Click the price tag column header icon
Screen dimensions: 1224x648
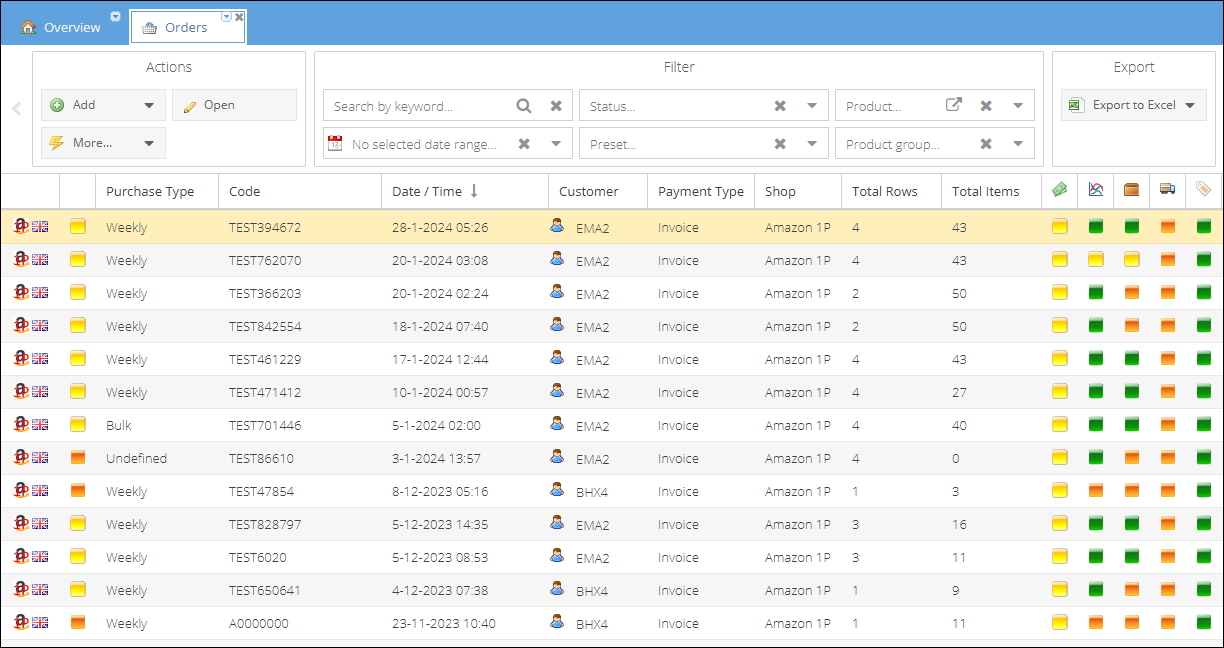pyautogui.click(x=1203, y=189)
